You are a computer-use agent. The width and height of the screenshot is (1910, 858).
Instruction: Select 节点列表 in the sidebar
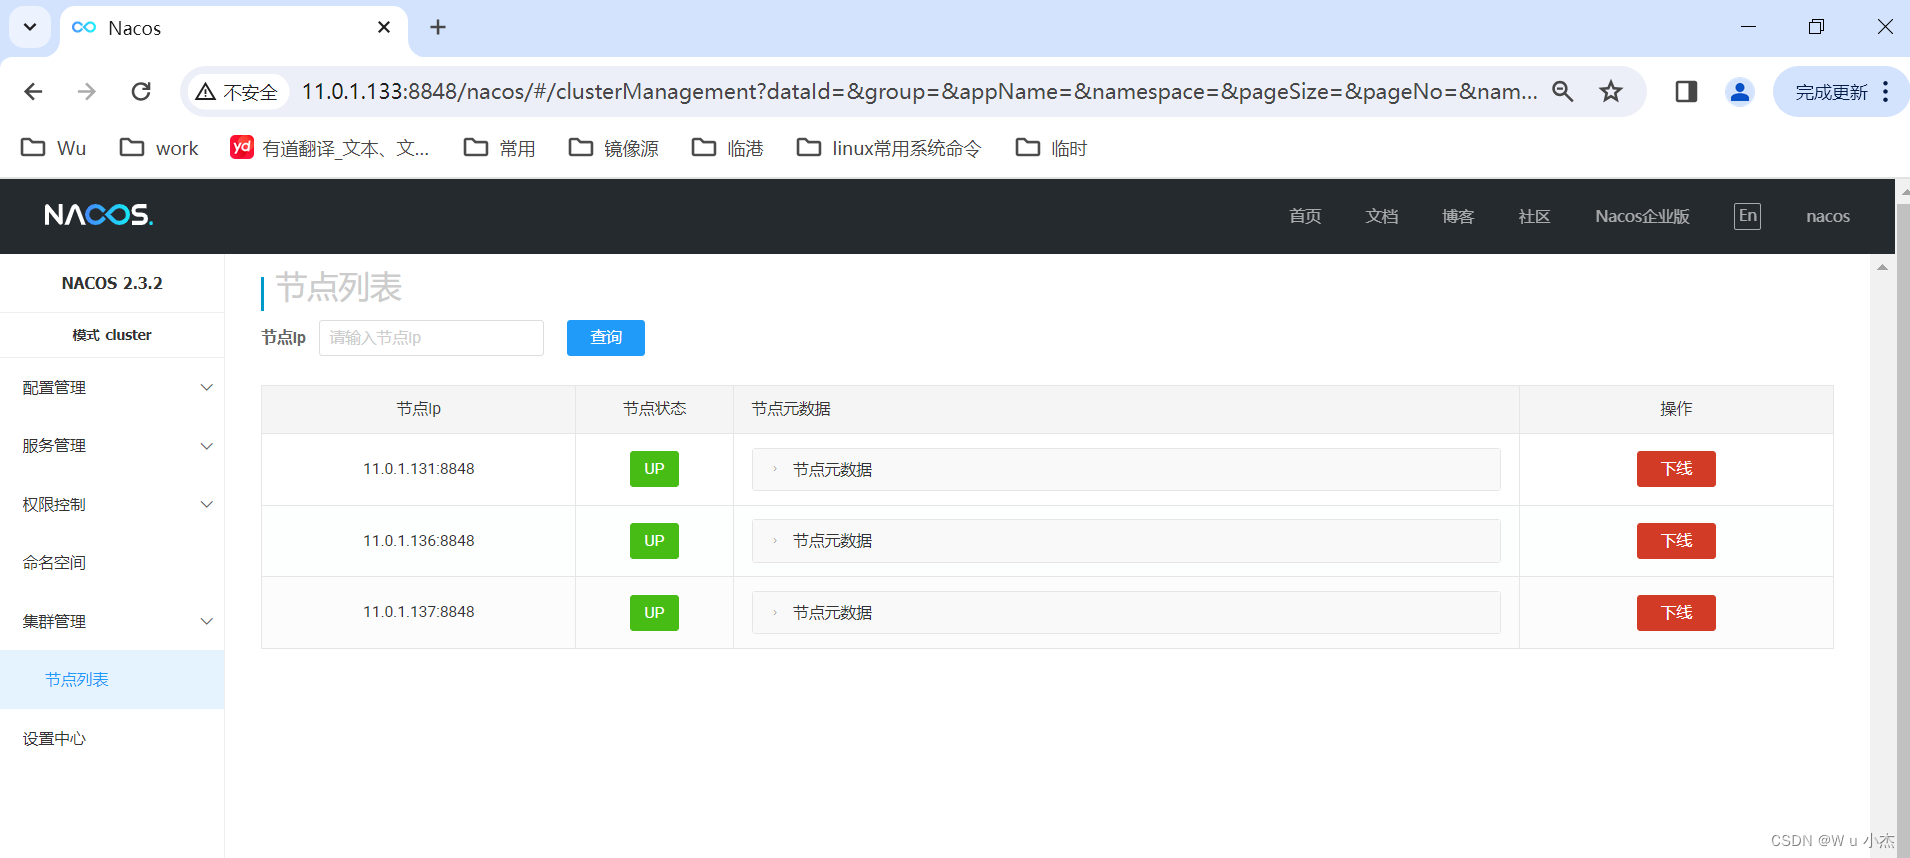112,680
